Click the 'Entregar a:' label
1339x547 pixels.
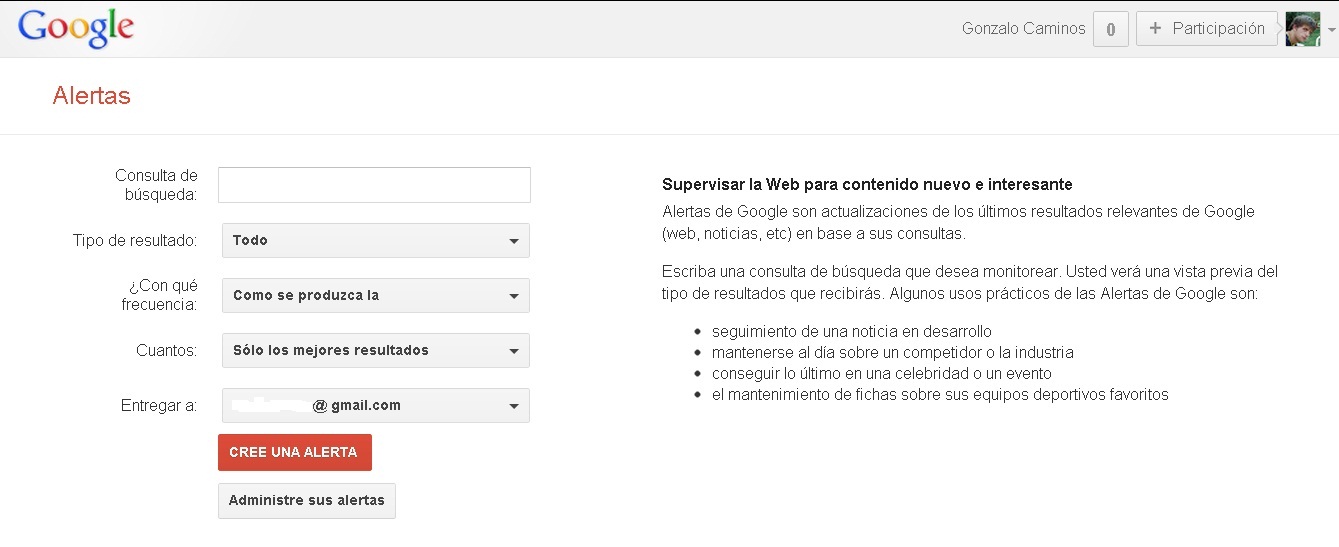click(x=159, y=405)
